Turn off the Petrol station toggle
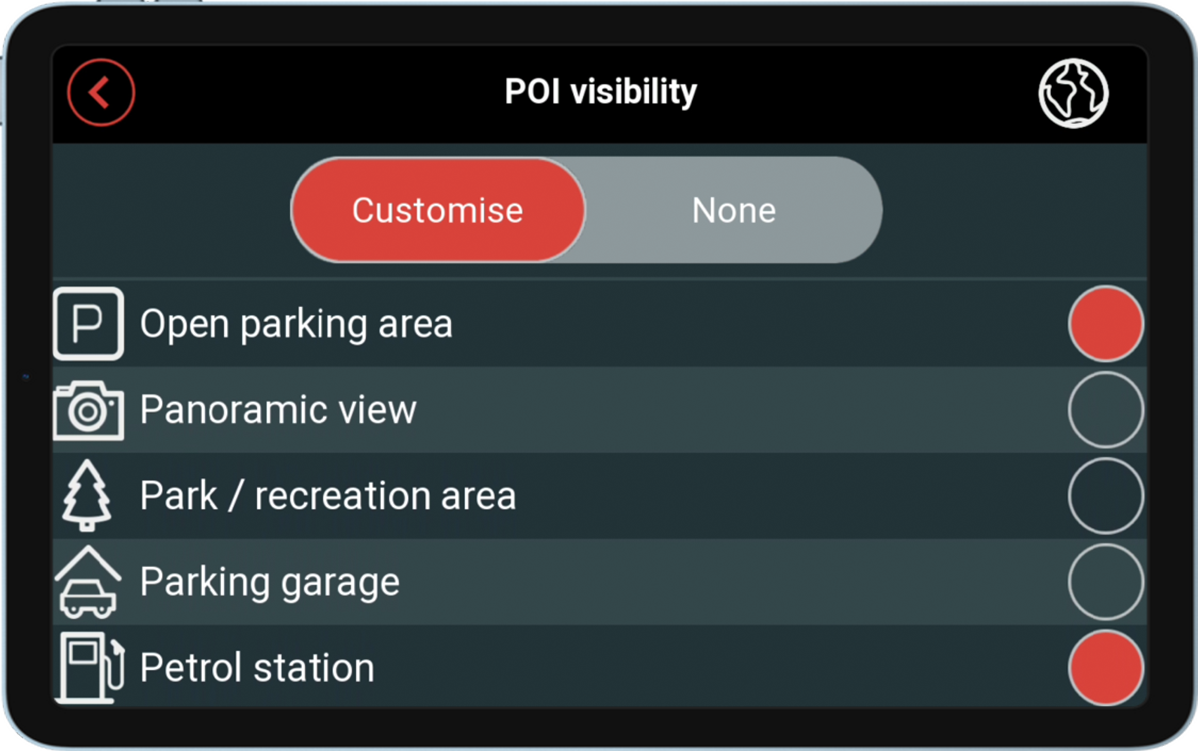Viewport: 1200px width, 751px height. click(x=1105, y=667)
